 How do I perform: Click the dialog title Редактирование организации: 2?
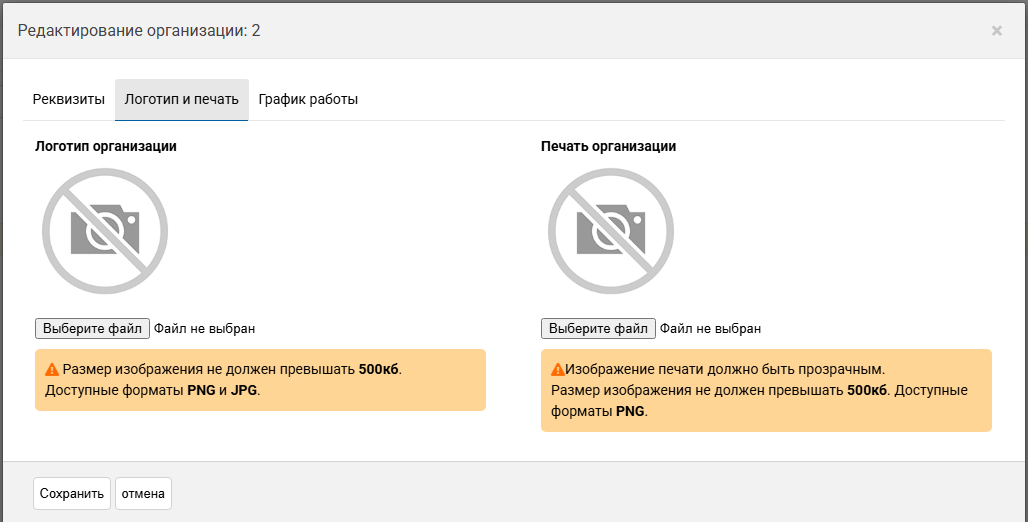139,31
